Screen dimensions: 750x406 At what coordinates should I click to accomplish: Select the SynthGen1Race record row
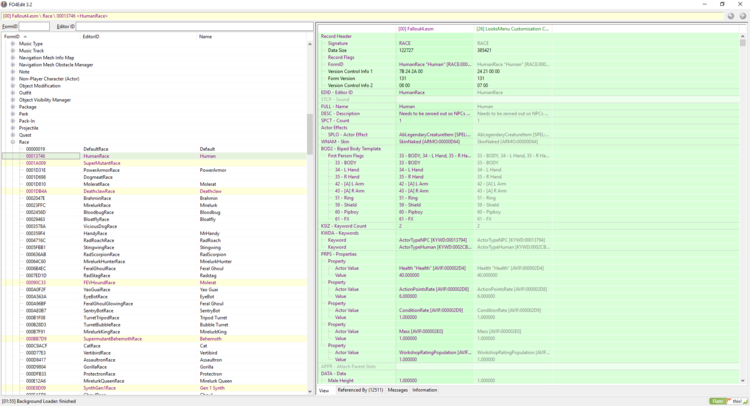[154, 388]
